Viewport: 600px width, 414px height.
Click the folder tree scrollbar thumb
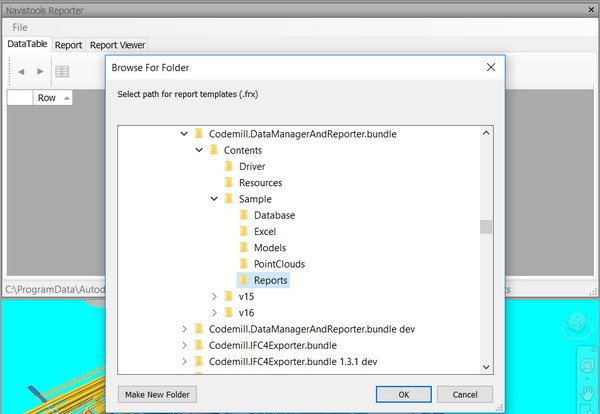coord(486,226)
